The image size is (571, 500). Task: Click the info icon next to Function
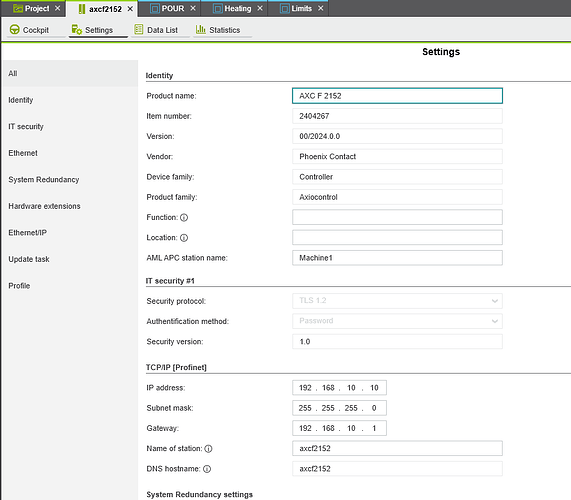point(184,217)
